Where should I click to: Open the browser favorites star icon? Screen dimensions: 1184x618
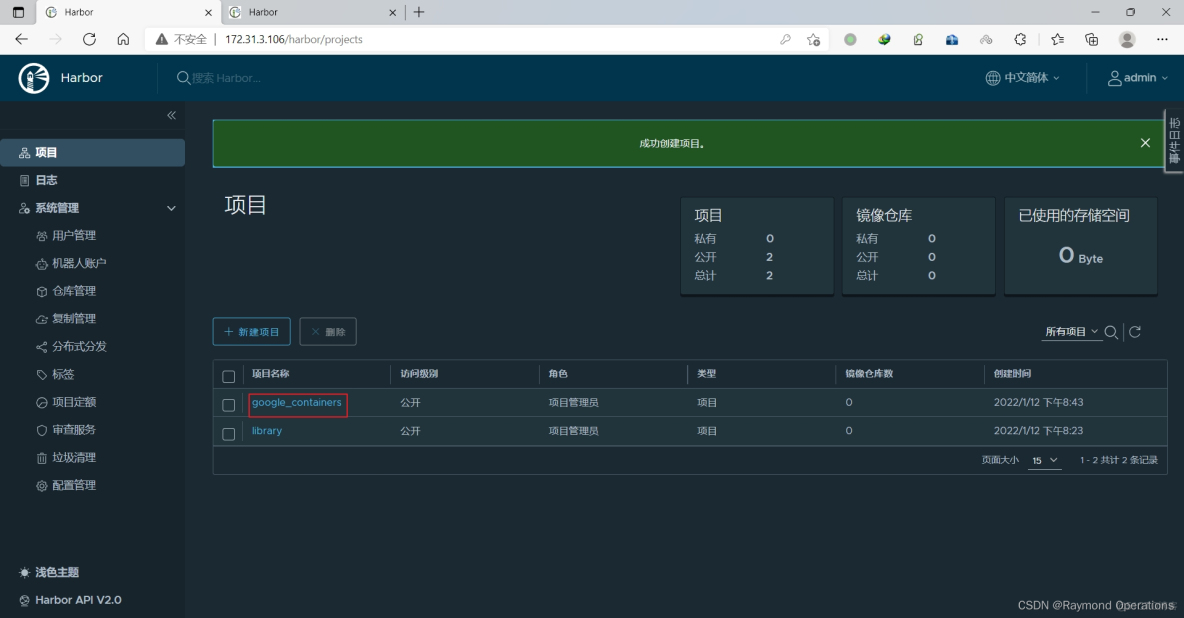1057,39
